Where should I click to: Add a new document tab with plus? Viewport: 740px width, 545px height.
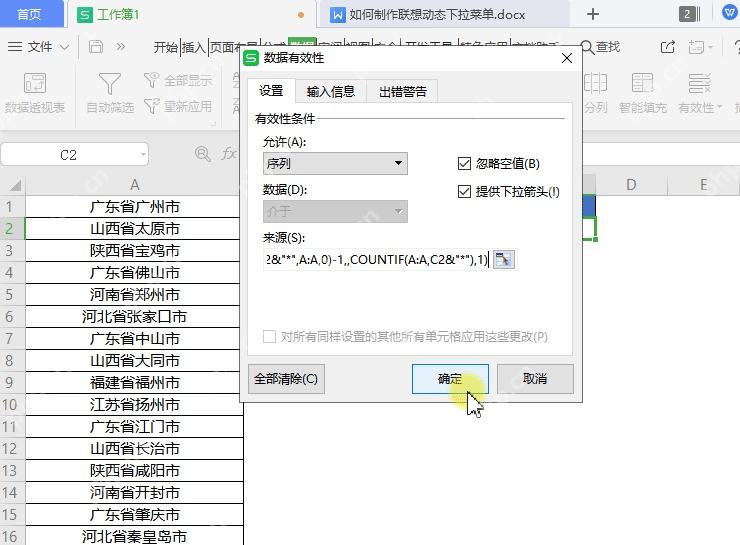tap(593, 14)
